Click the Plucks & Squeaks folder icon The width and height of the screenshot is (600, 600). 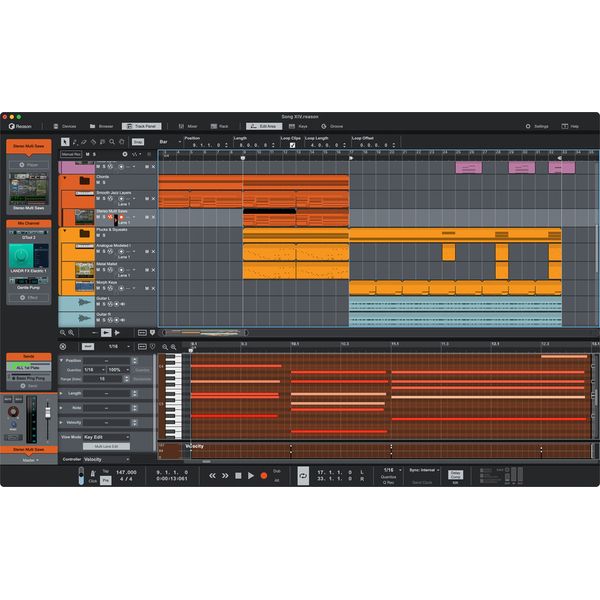tap(85, 233)
